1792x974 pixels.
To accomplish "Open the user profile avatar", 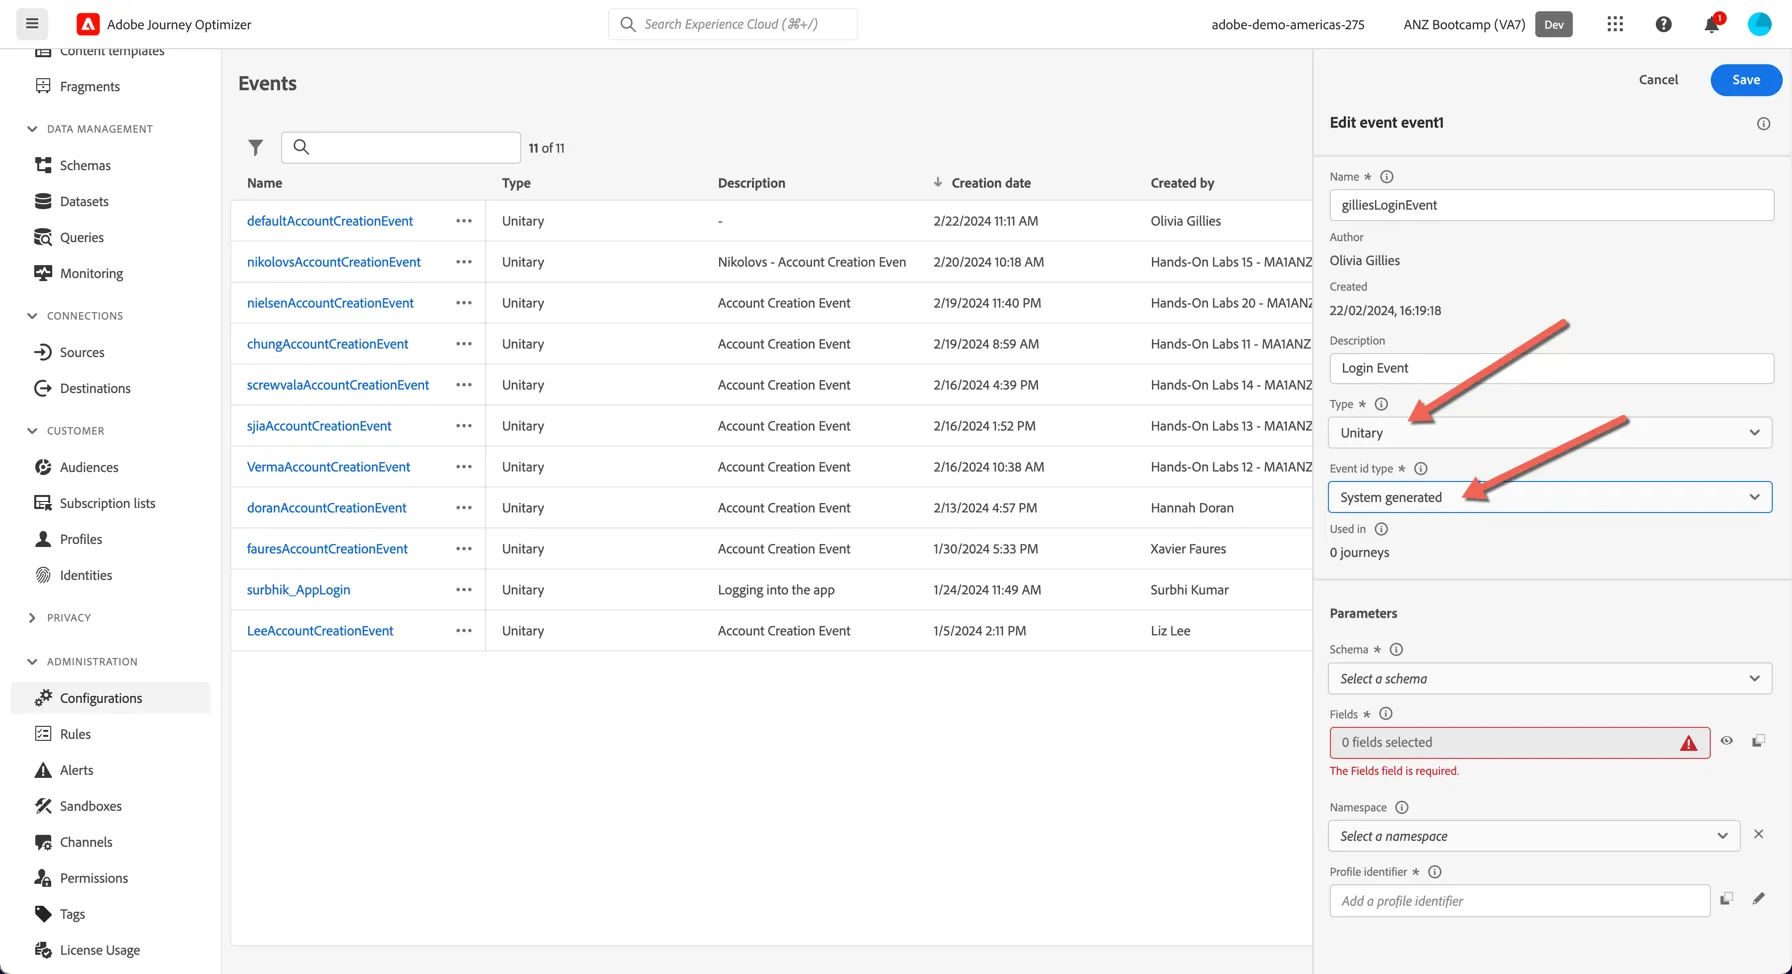I will 1759,24.
